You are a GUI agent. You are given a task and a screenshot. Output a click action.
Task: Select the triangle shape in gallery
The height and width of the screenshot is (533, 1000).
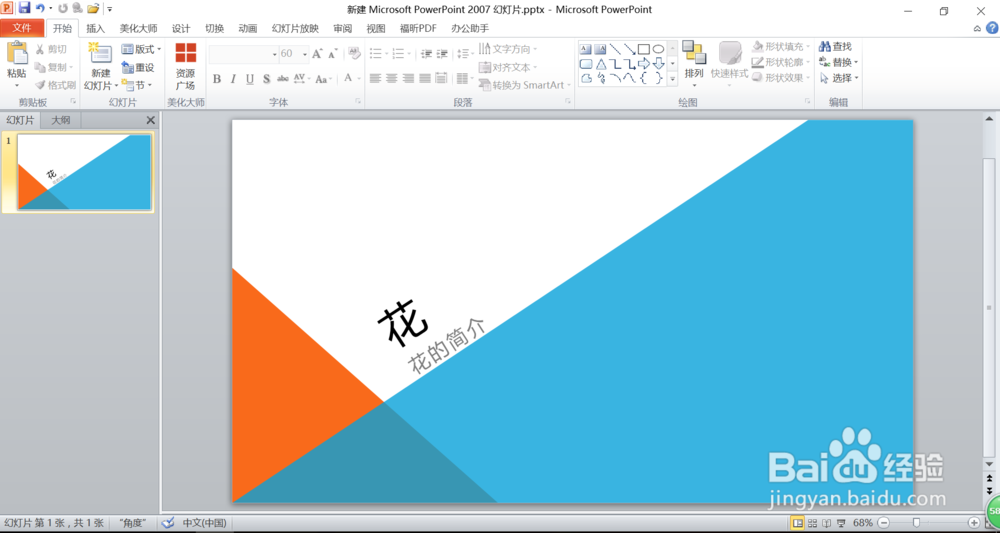(601, 64)
